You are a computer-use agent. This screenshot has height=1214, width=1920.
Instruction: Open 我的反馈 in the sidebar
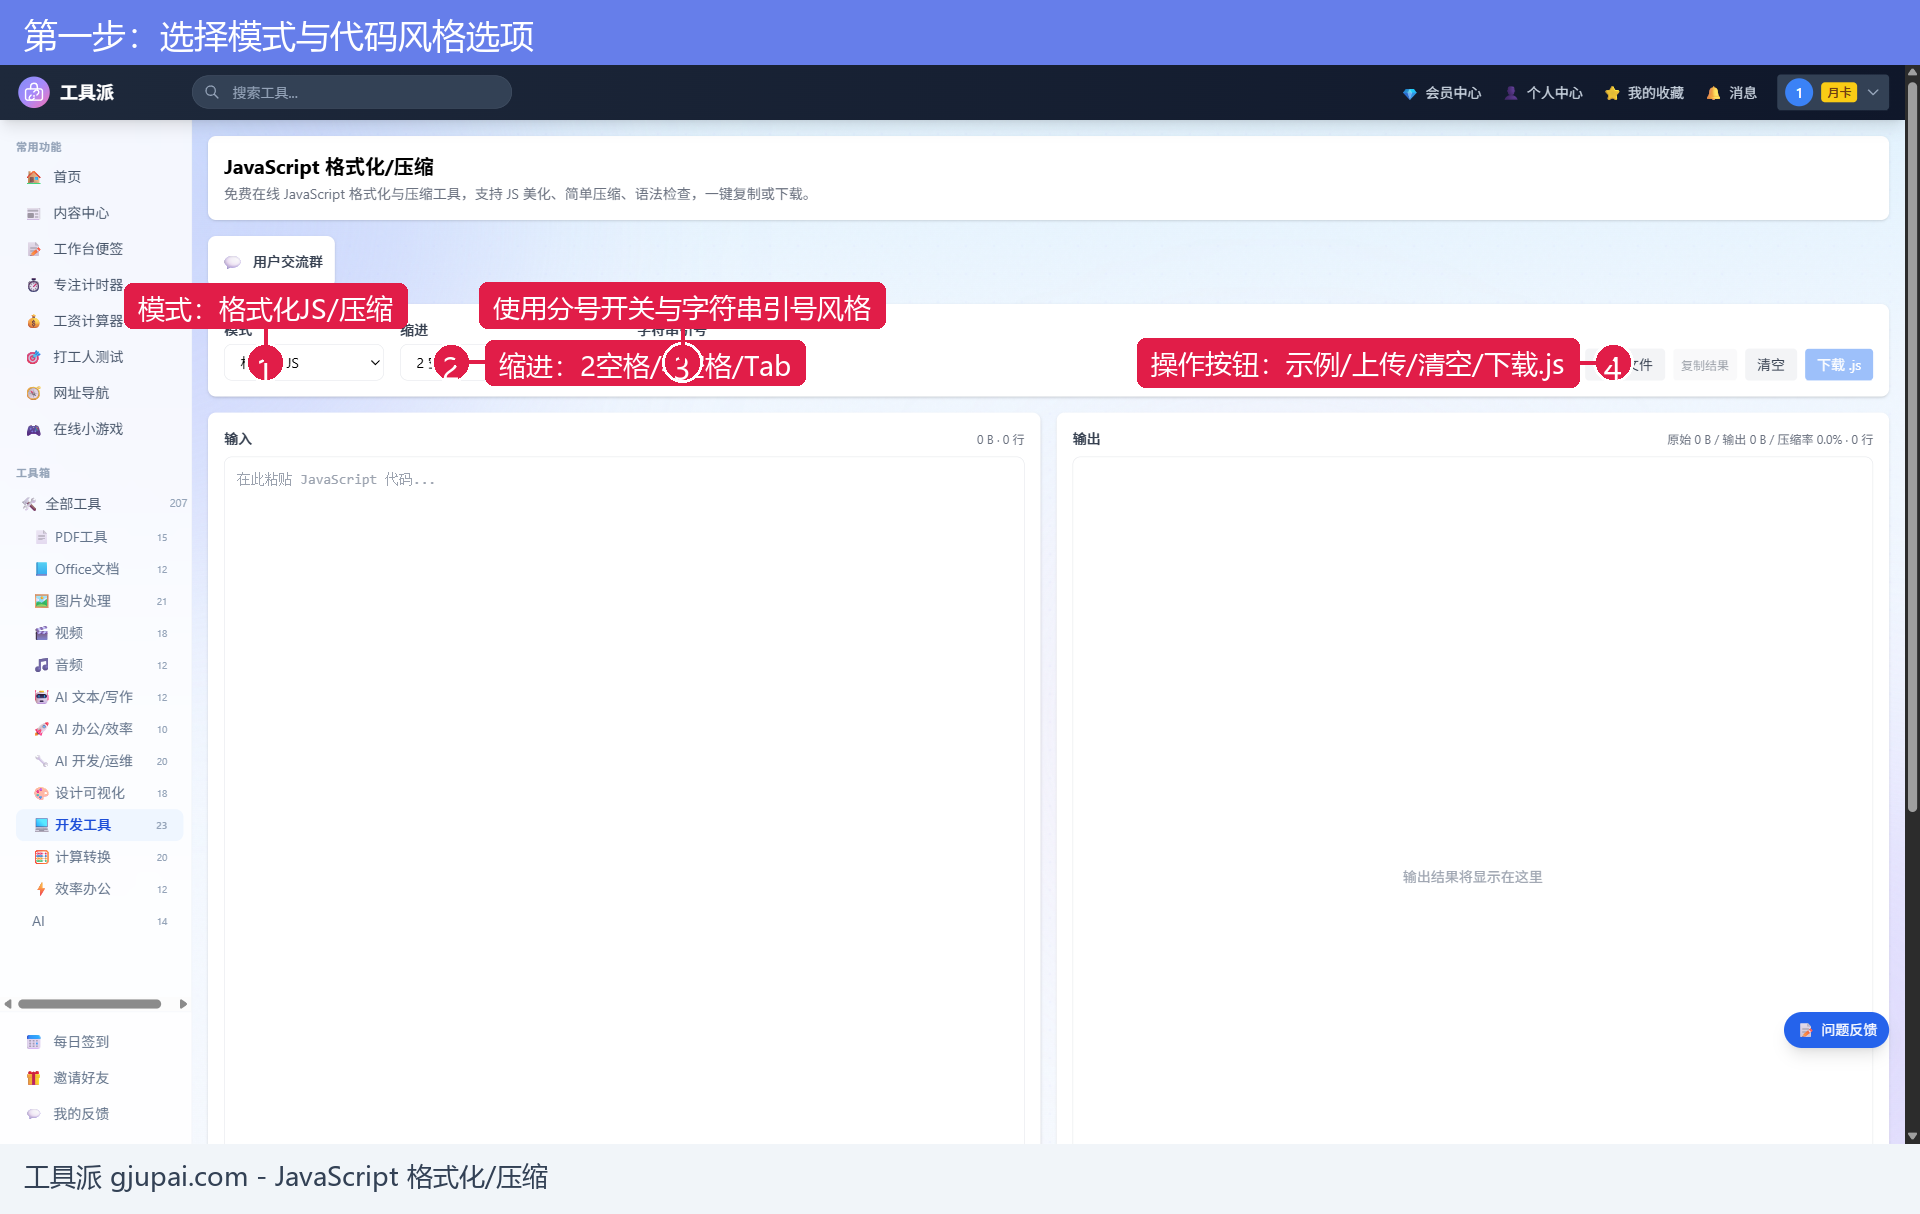[x=81, y=1114]
